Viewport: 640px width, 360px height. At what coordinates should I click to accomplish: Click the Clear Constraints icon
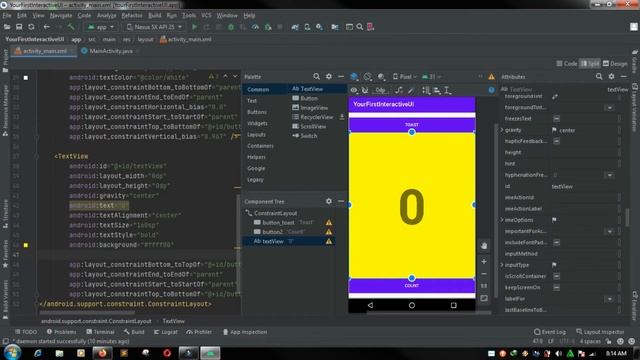399,90
